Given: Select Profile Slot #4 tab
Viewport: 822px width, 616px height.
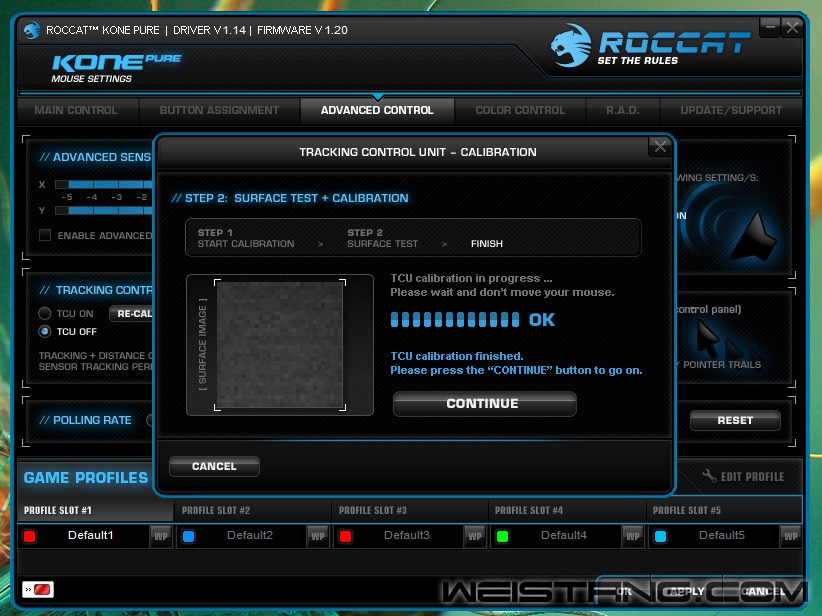Looking at the screenshot, I should click(x=567, y=510).
